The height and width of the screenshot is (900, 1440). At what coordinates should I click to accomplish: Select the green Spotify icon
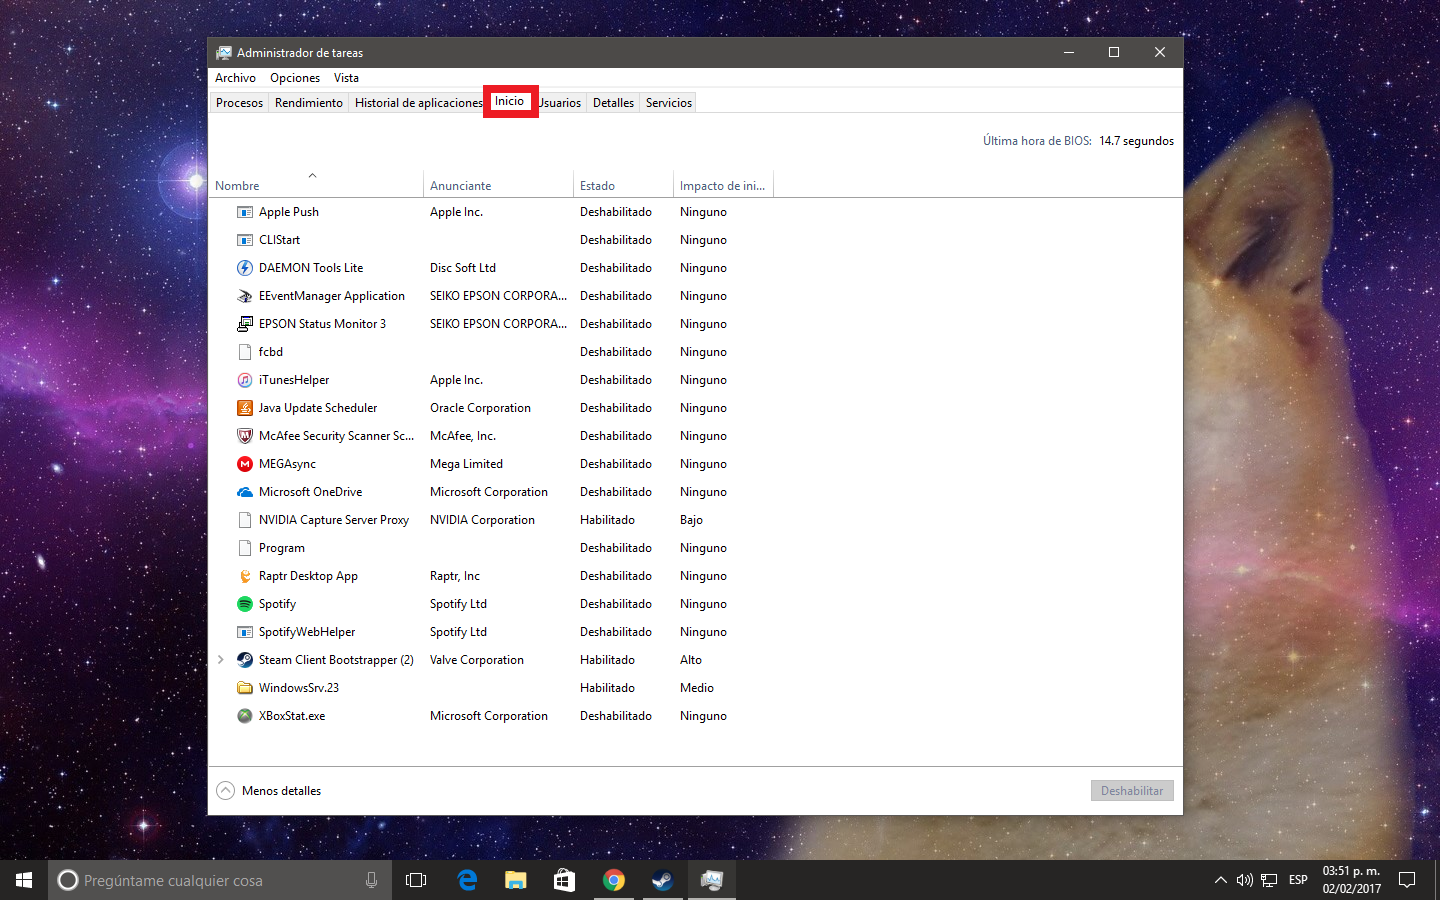[244, 604]
